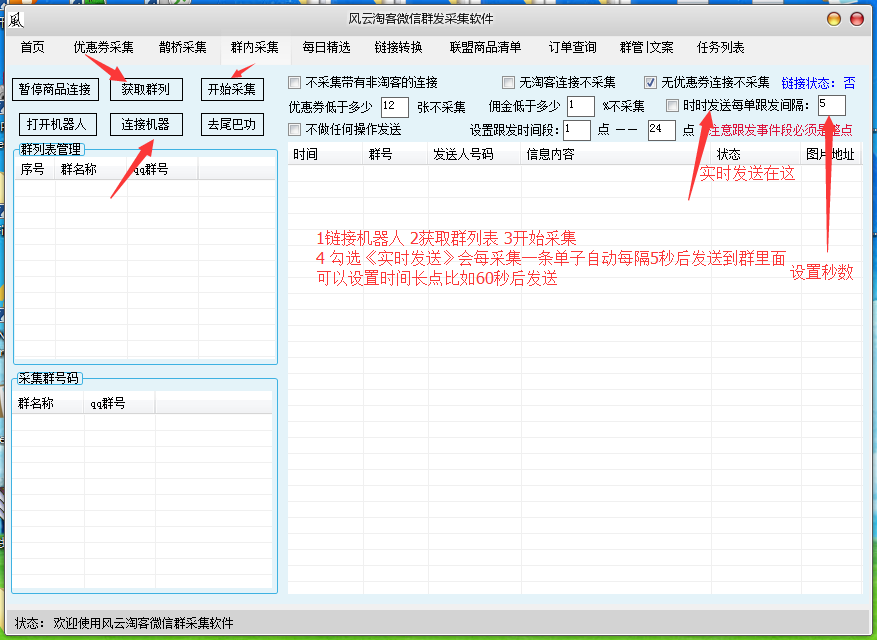Click the 群号 column header
877x640 pixels.
(x=395, y=154)
